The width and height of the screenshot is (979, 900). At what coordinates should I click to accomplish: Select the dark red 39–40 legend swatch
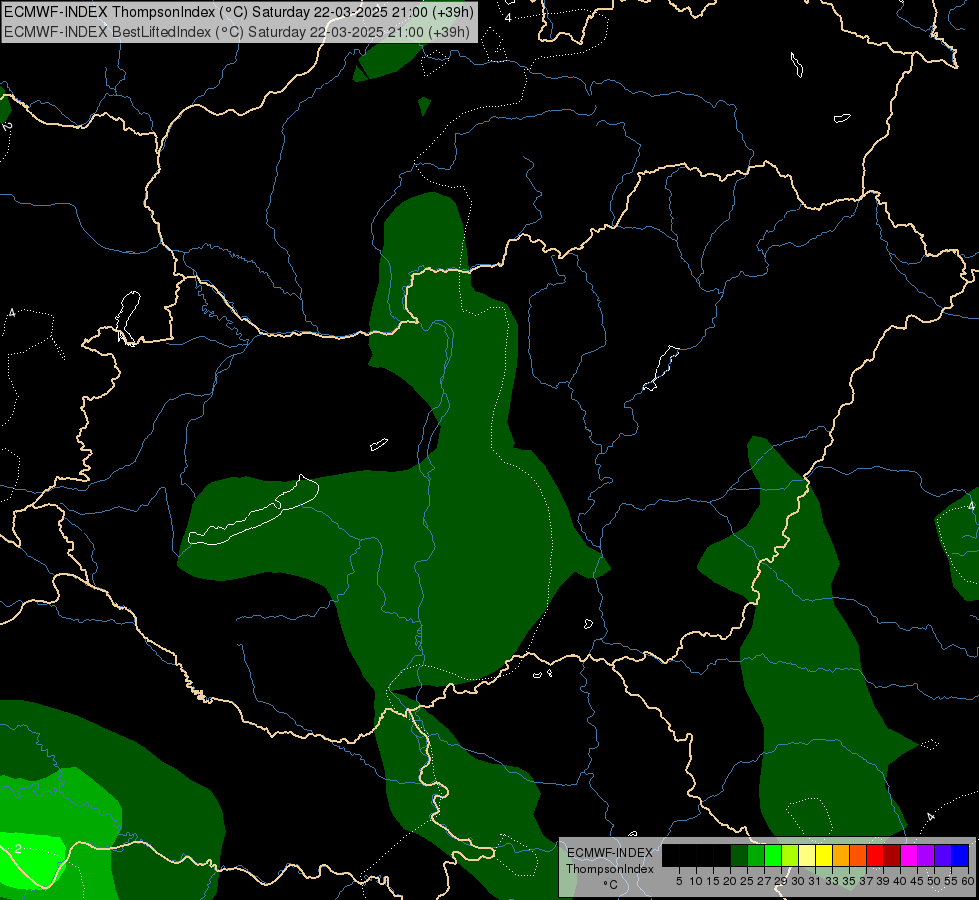coord(892,855)
